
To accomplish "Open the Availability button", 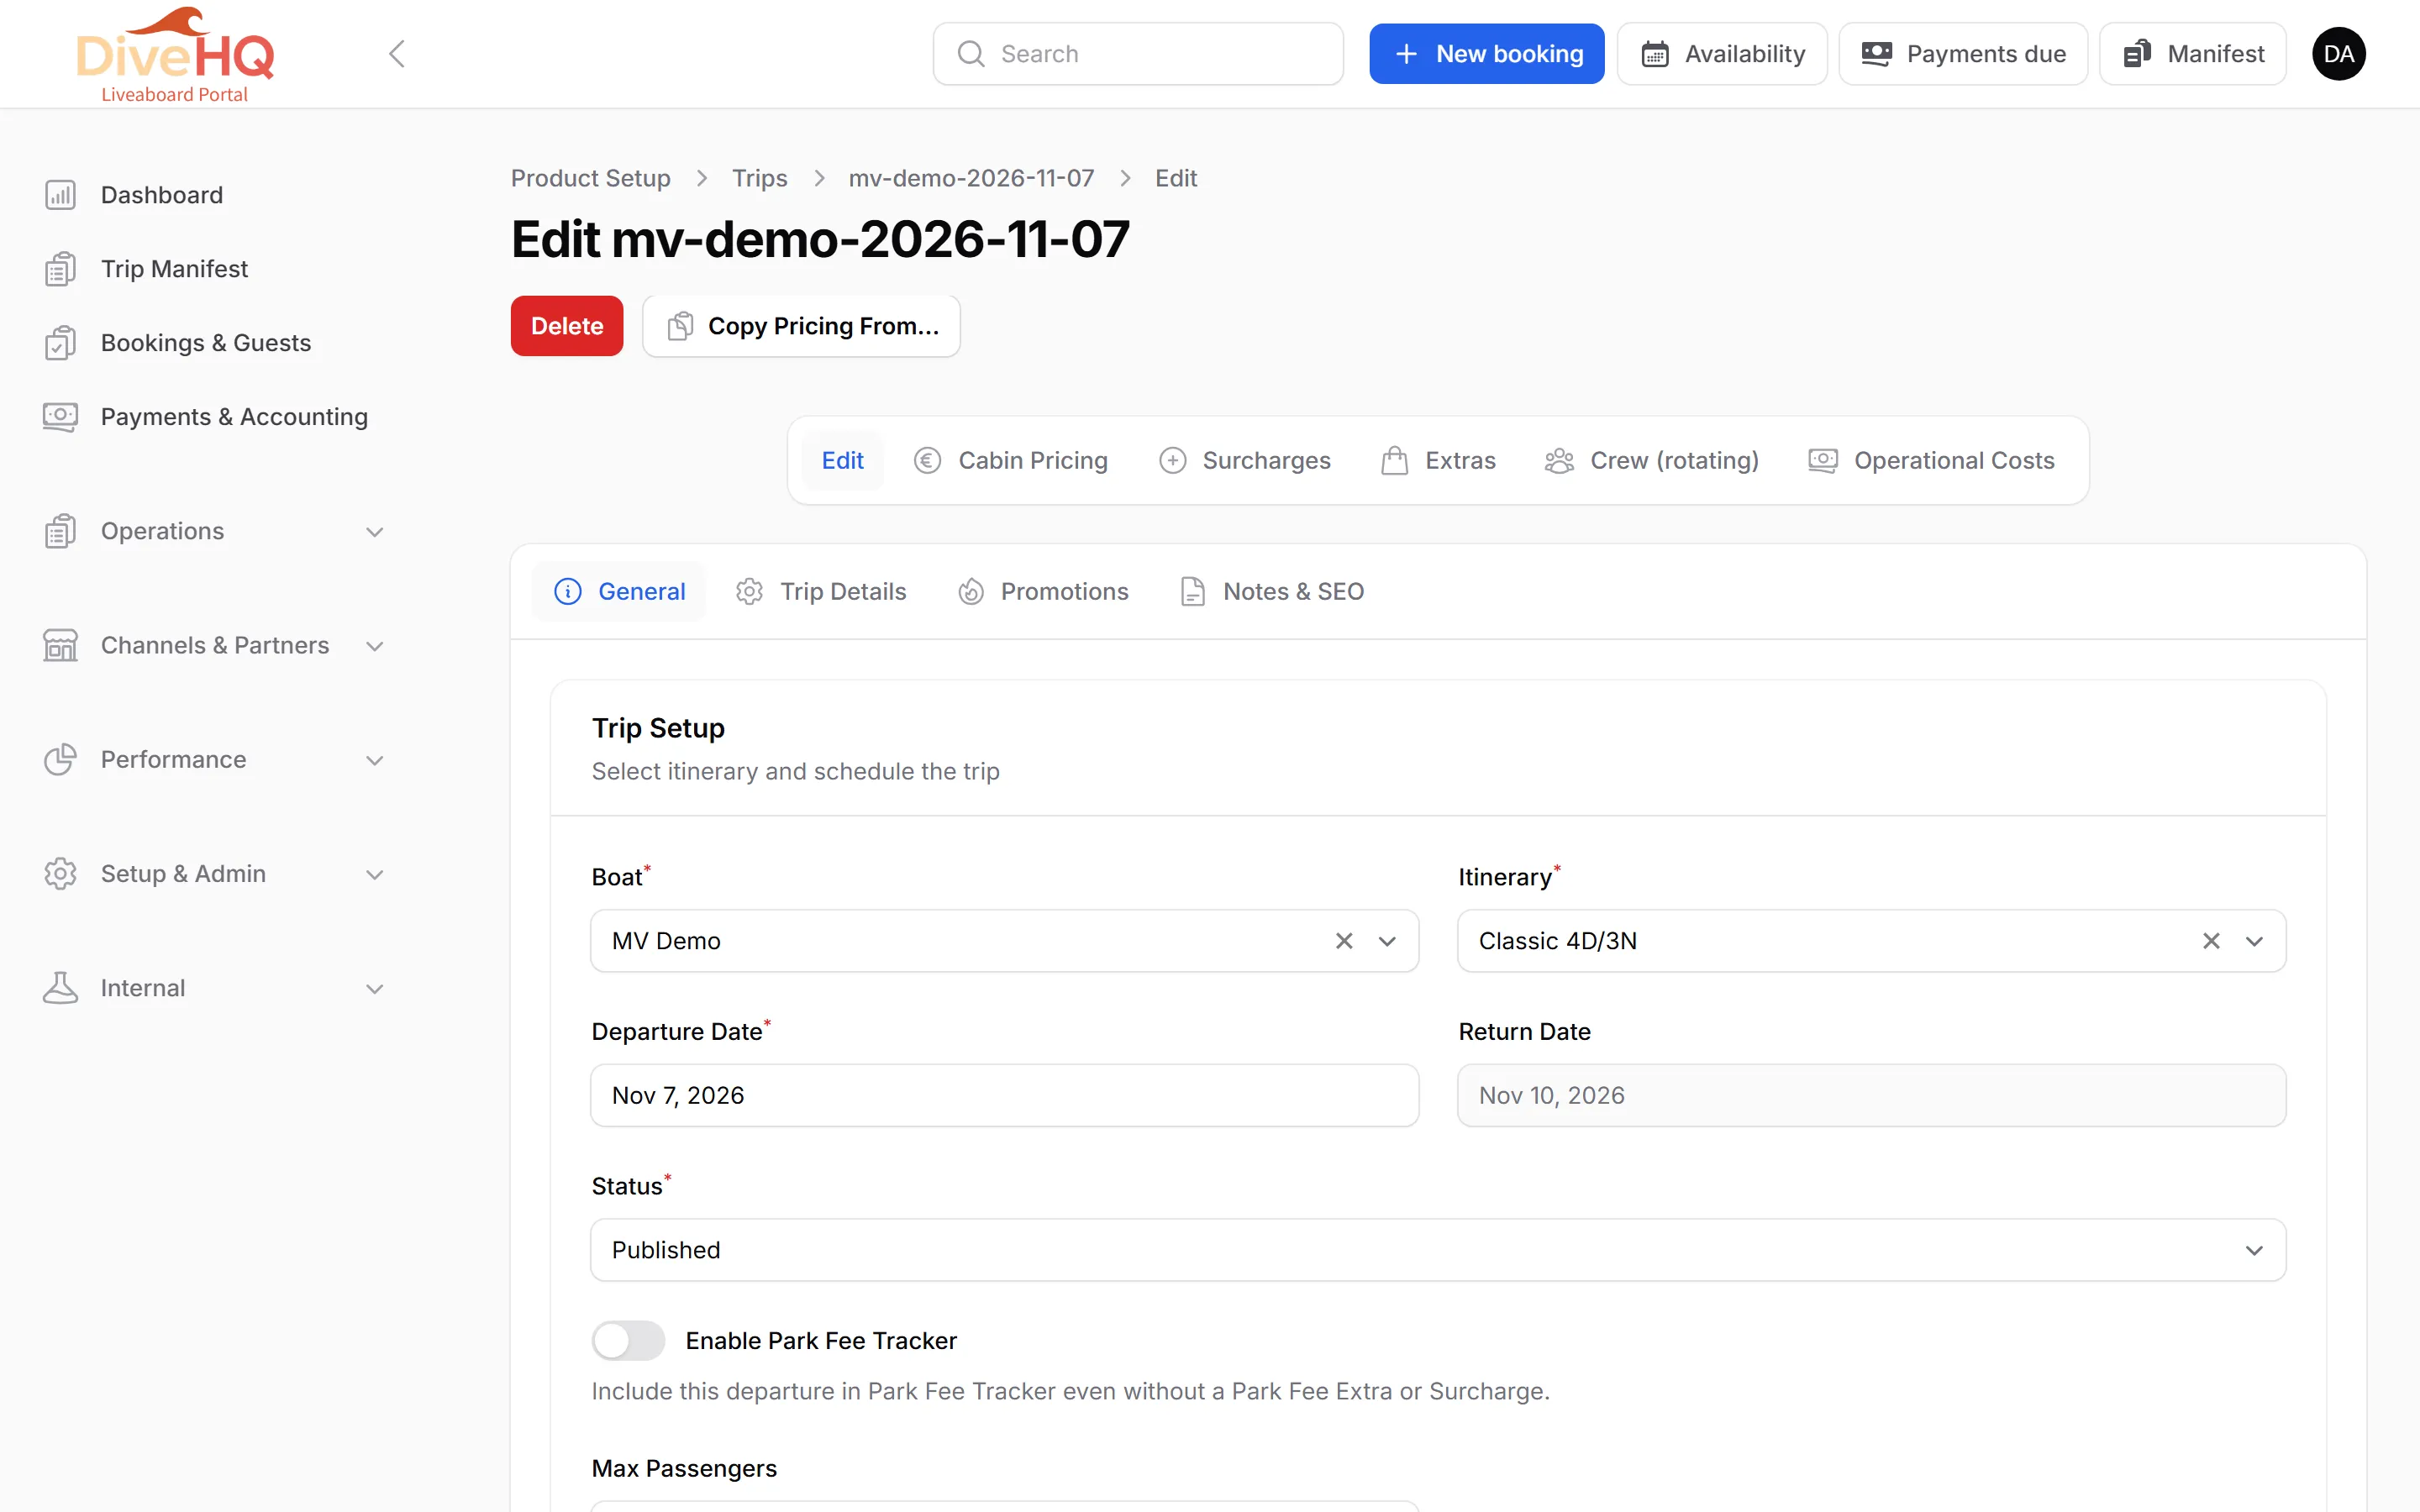I will coord(1722,54).
